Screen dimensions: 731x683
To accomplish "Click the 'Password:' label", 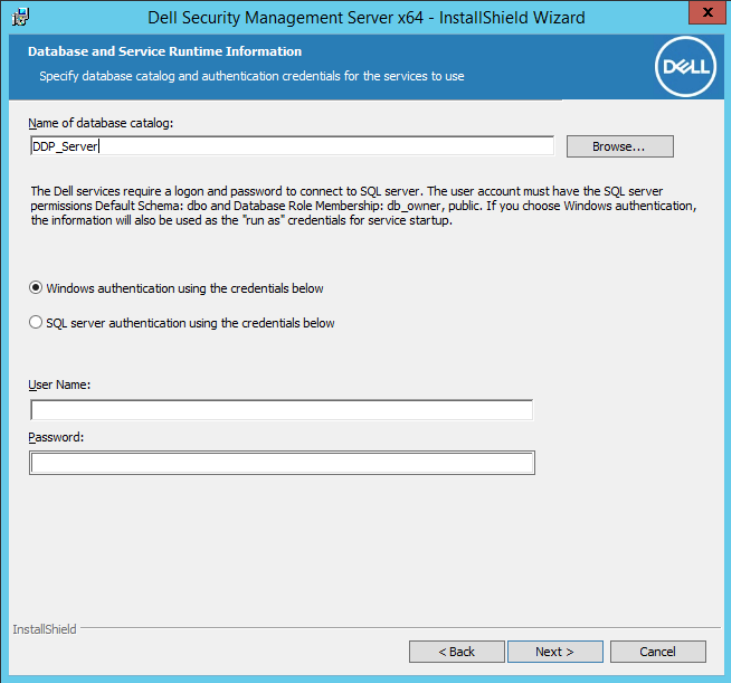I will (x=56, y=437).
